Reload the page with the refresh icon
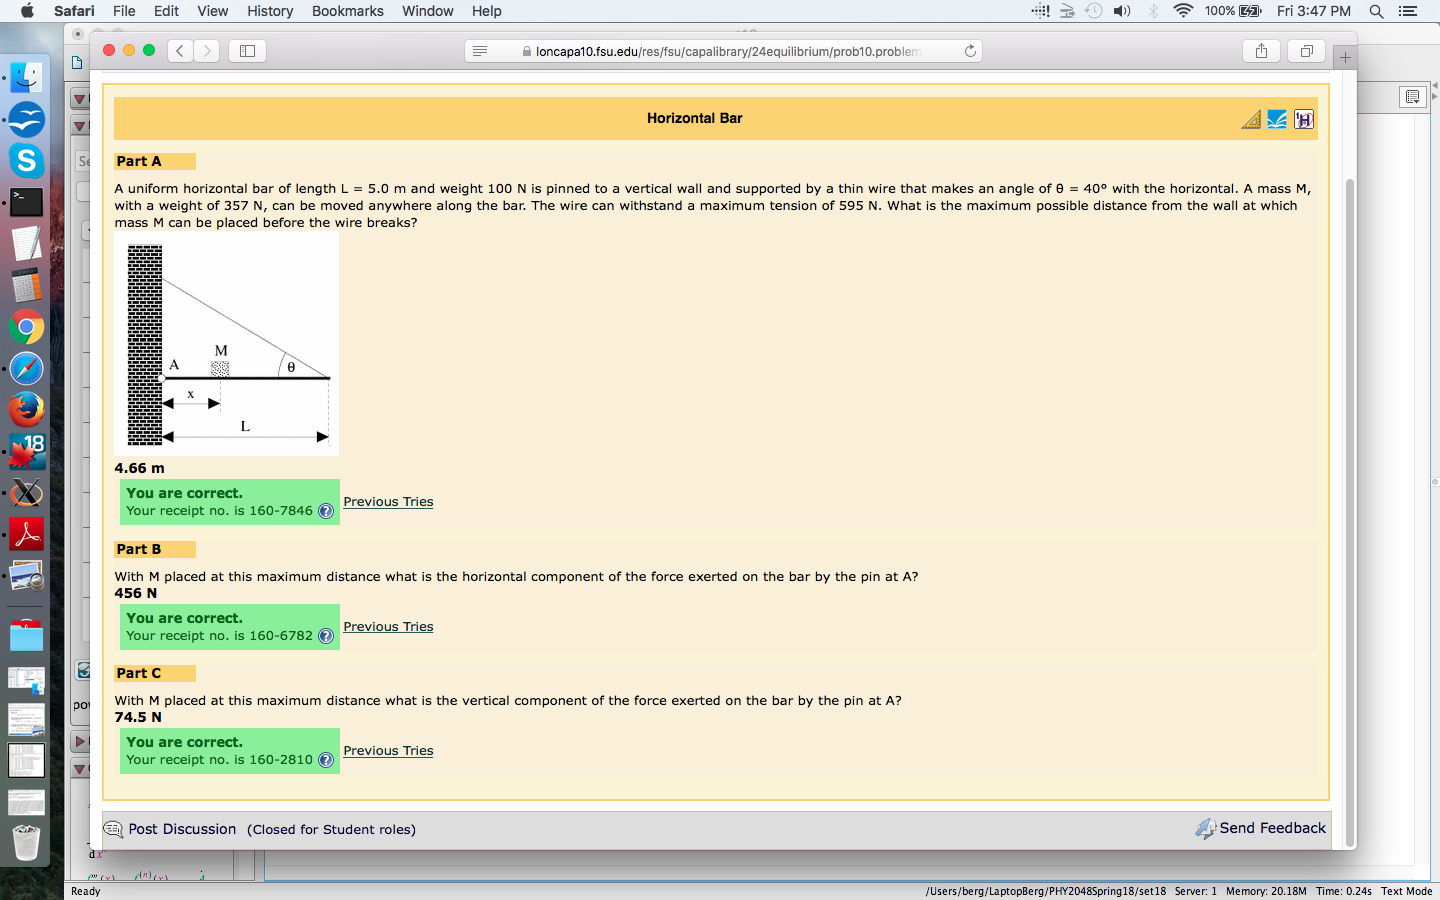The height and width of the screenshot is (900, 1440). click(970, 51)
